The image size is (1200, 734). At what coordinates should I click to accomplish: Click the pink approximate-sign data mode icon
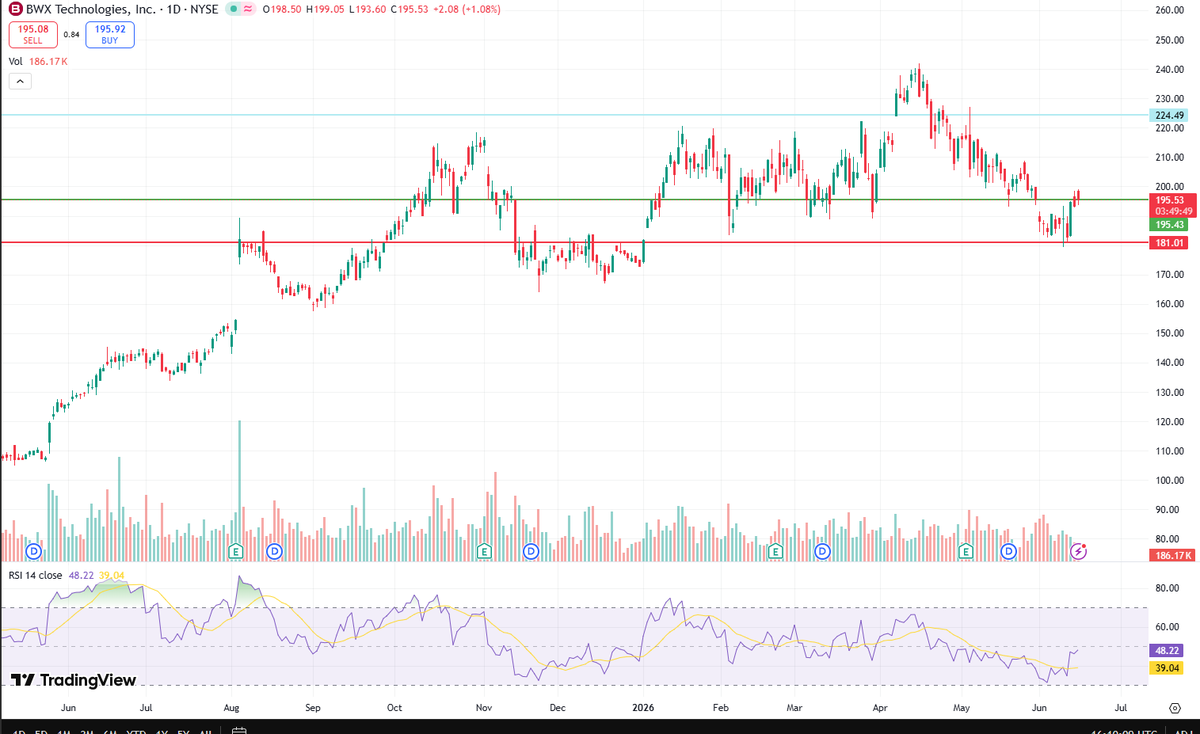click(x=247, y=9)
